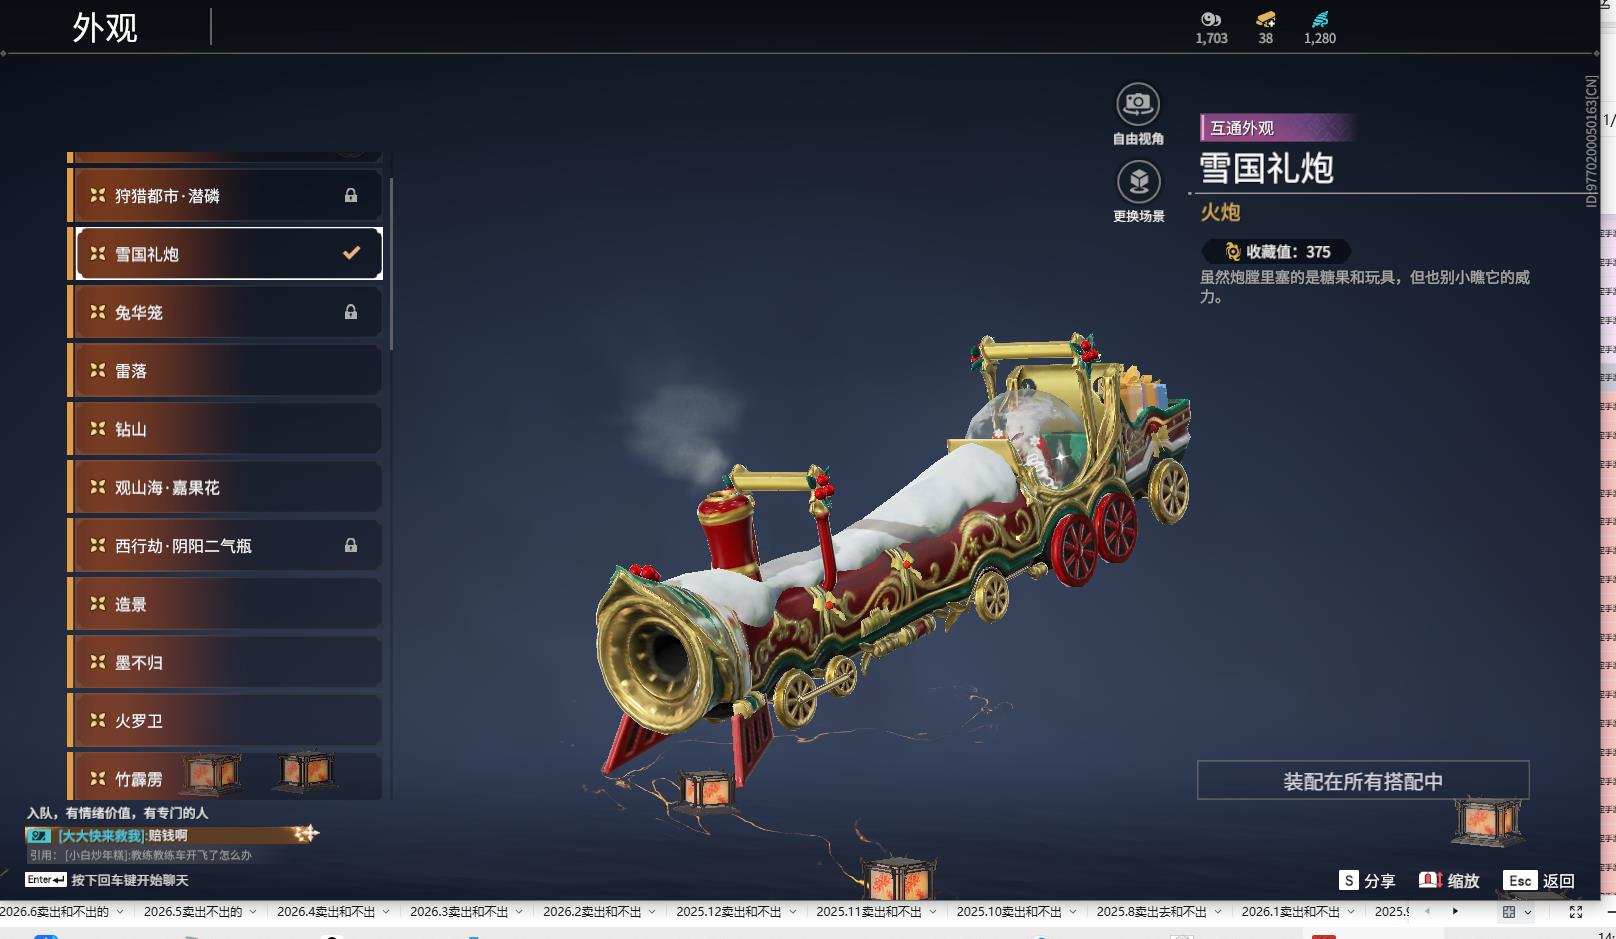Expand dropdown arrow on 2025.10卖出和不出 tab
Screen dimensions: 1616x939
tap(1073, 912)
